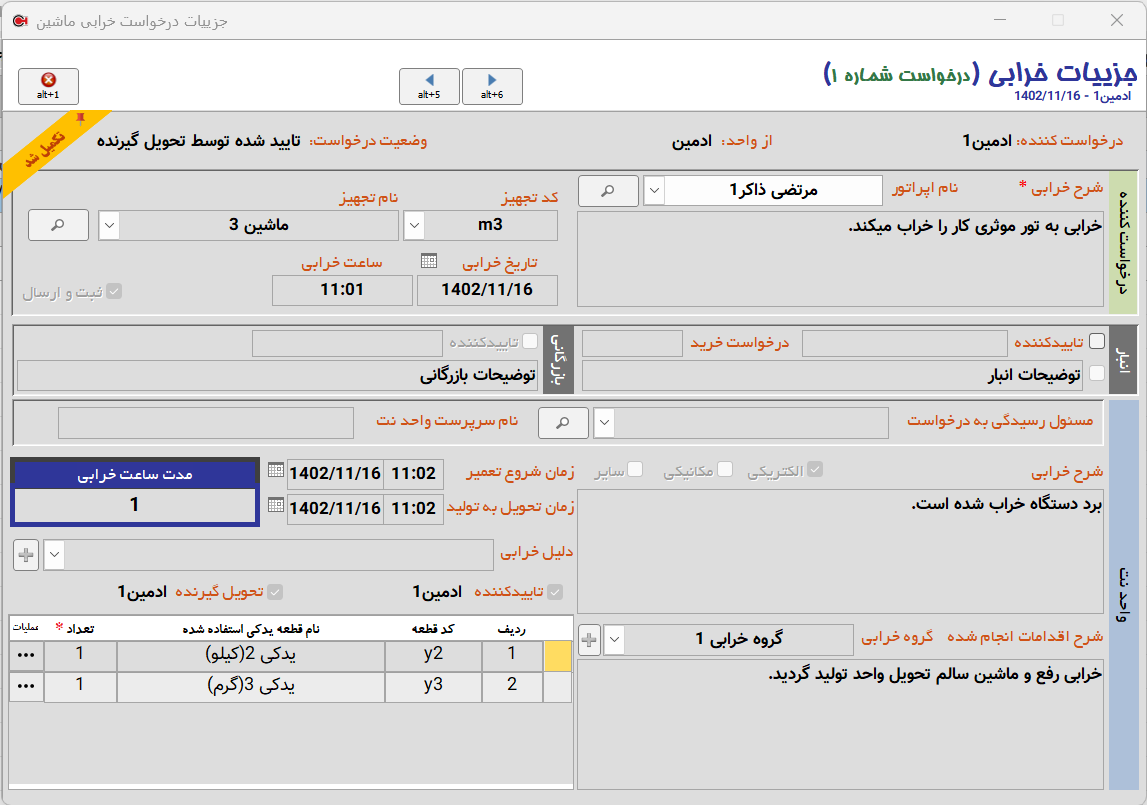Expand the equipment code m3 dropdown
This screenshot has width=1147, height=805.
(414, 224)
